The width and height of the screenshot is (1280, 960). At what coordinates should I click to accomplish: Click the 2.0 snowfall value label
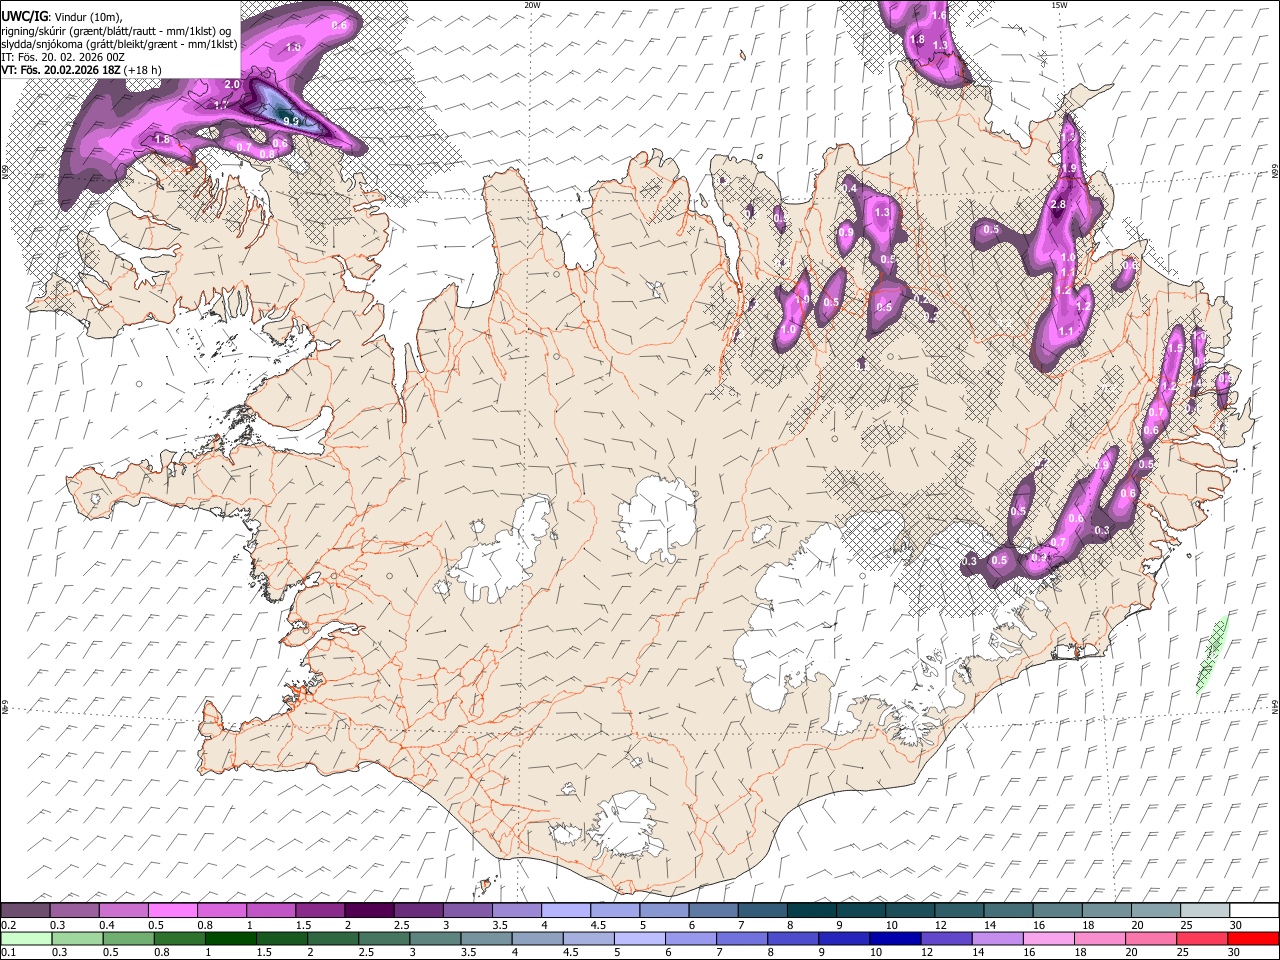[232, 85]
